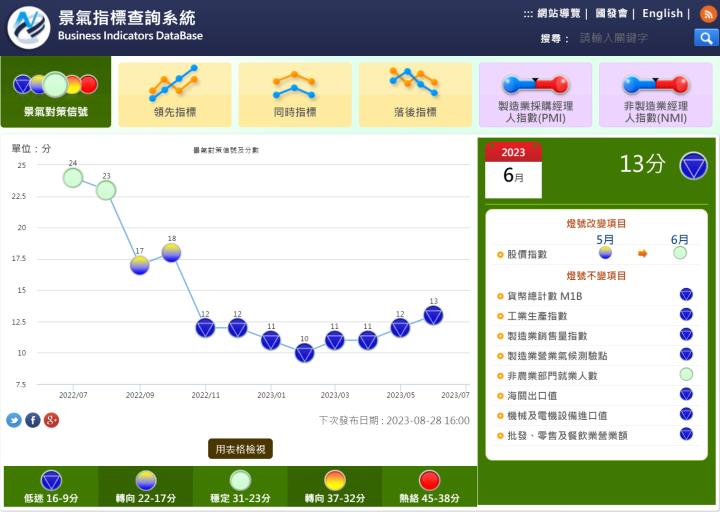Image resolution: width=720 pixels, height=512 pixels.
Task: Click the blue light beside 13分
Action: pyautogui.click(x=693, y=165)
